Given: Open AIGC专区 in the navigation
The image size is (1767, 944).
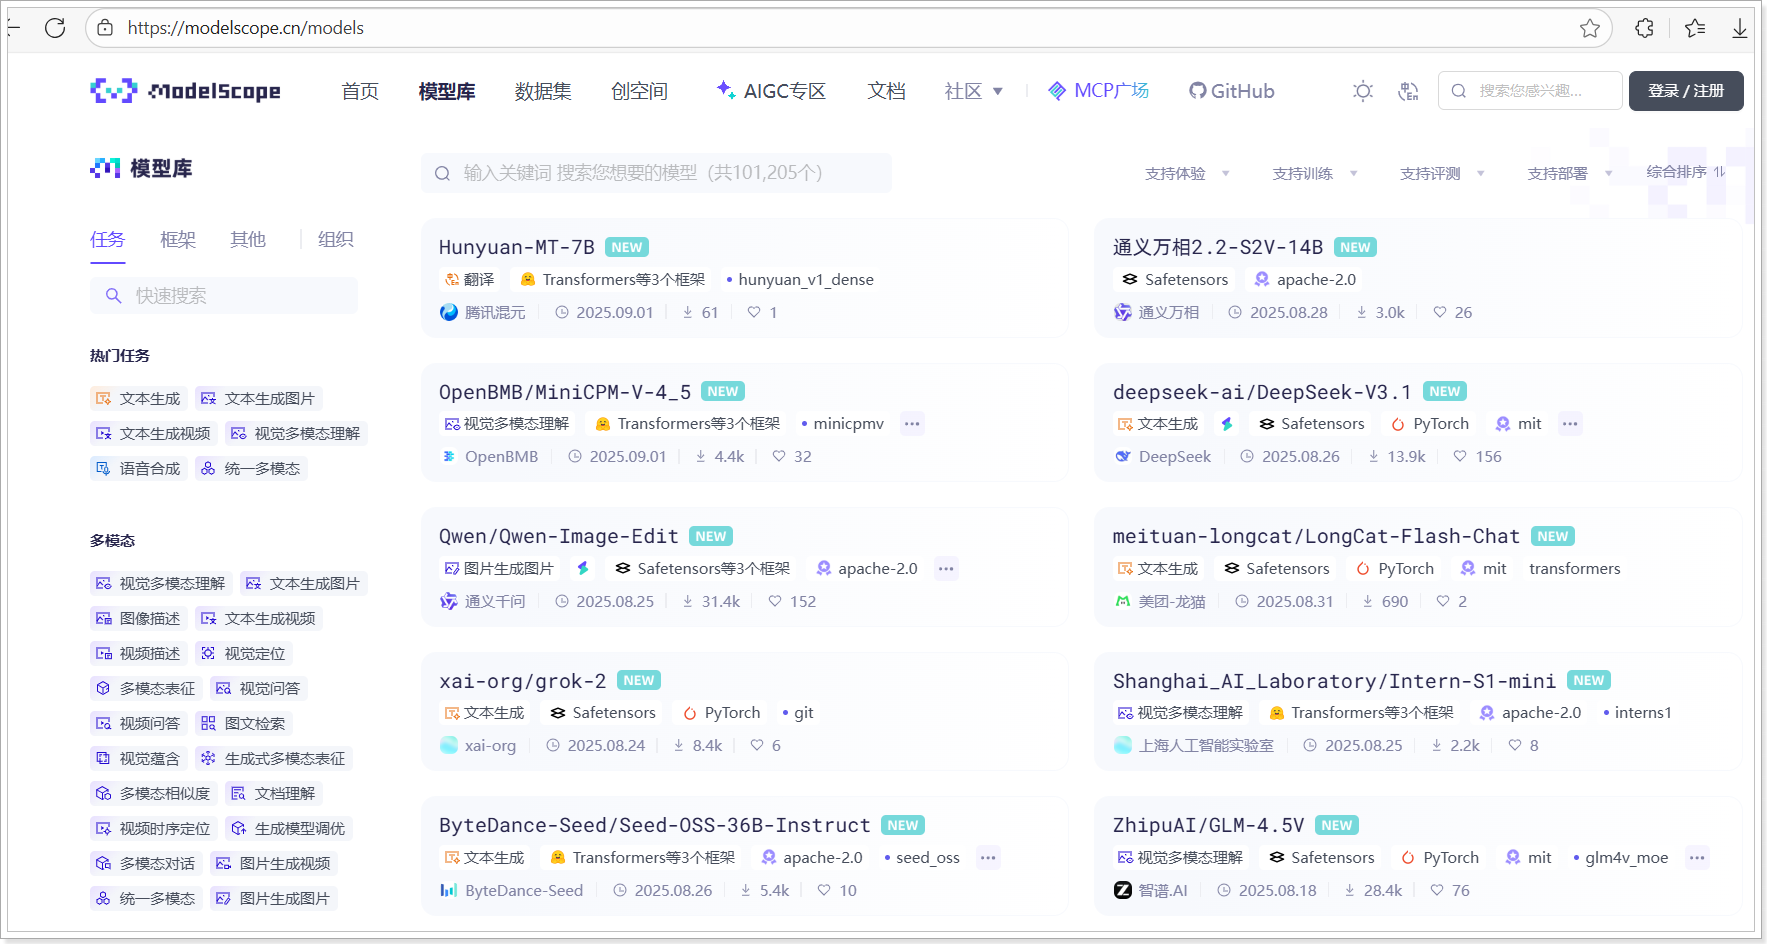Looking at the screenshot, I should 771,91.
